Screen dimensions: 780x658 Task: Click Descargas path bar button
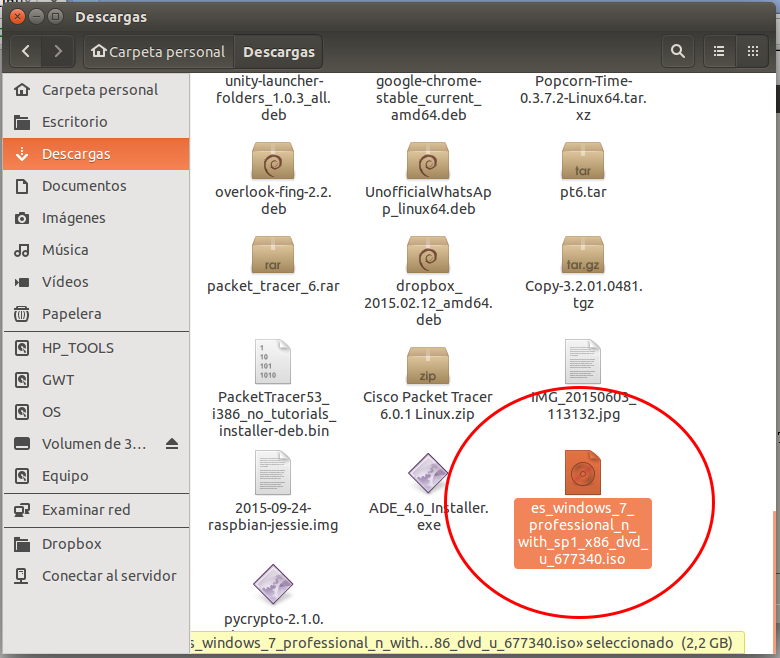pos(279,51)
